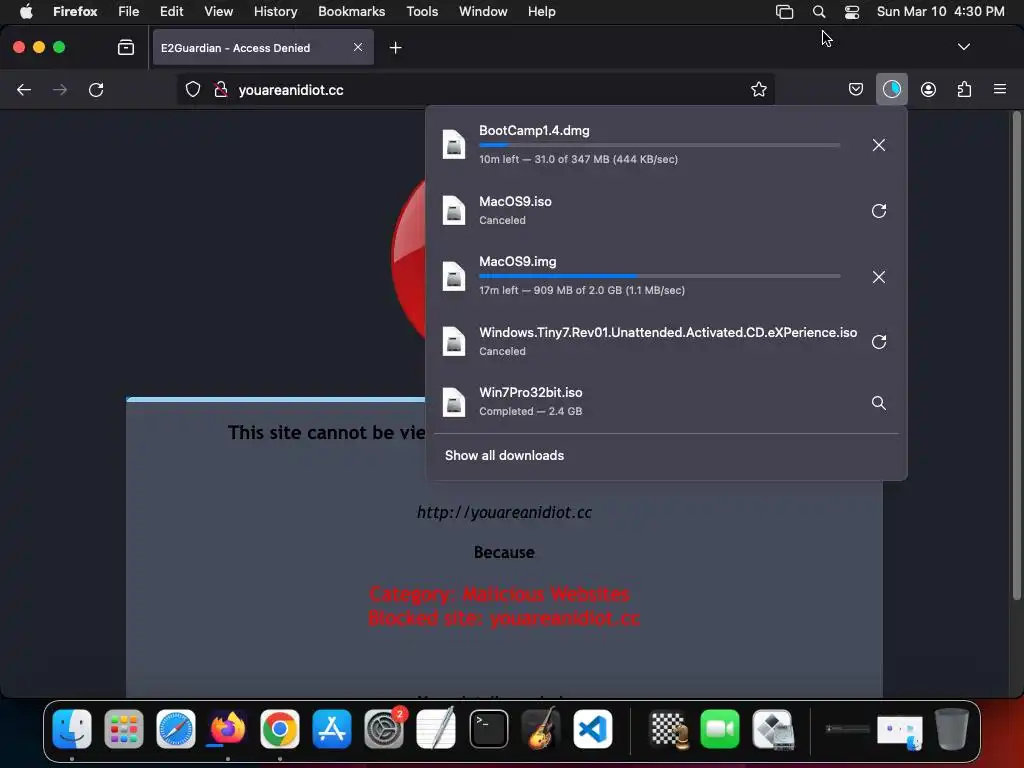Open a new tab with plus button
The image size is (1024, 768).
point(395,48)
